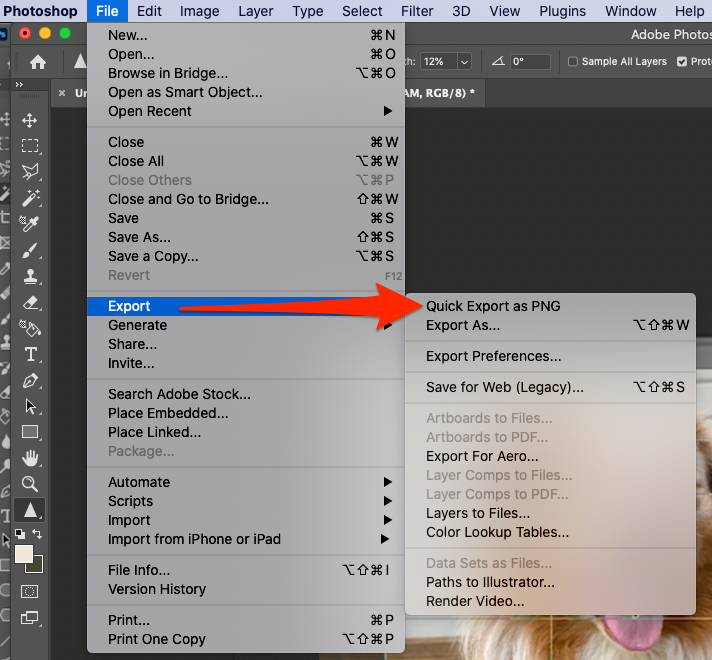The image size is (712, 660).
Task: Choose Version History
Action: [x=246, y=589]
